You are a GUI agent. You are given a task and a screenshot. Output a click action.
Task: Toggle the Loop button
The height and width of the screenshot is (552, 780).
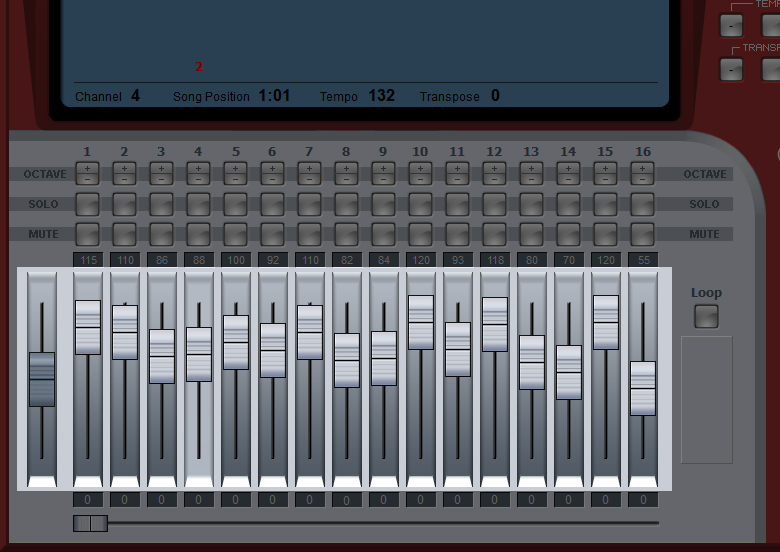point(706,316)
